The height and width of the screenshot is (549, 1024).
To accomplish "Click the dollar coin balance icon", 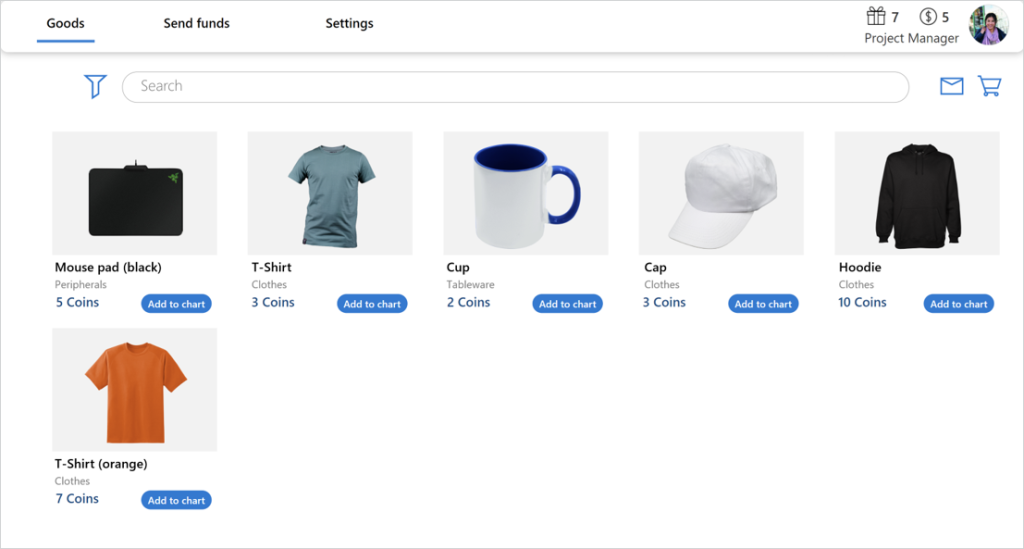I will (x=928, y=16).
